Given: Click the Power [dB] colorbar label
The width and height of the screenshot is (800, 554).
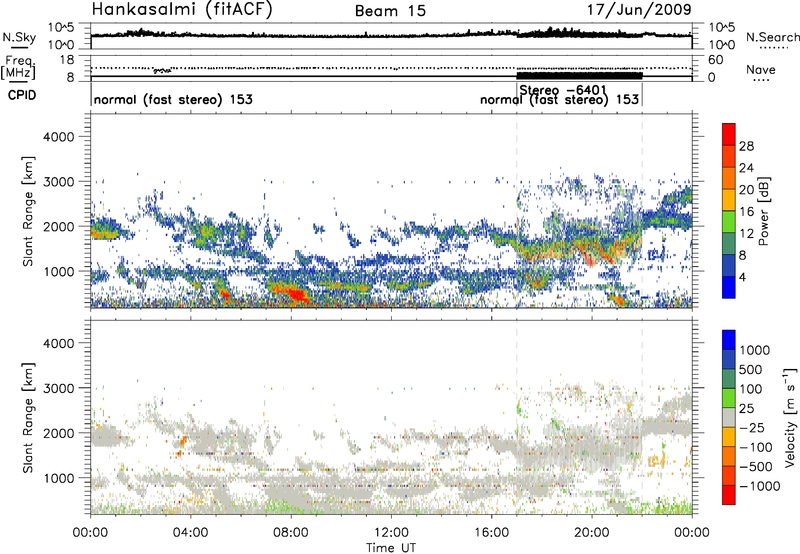Looking at the screenshot, I should click(763, 211).
